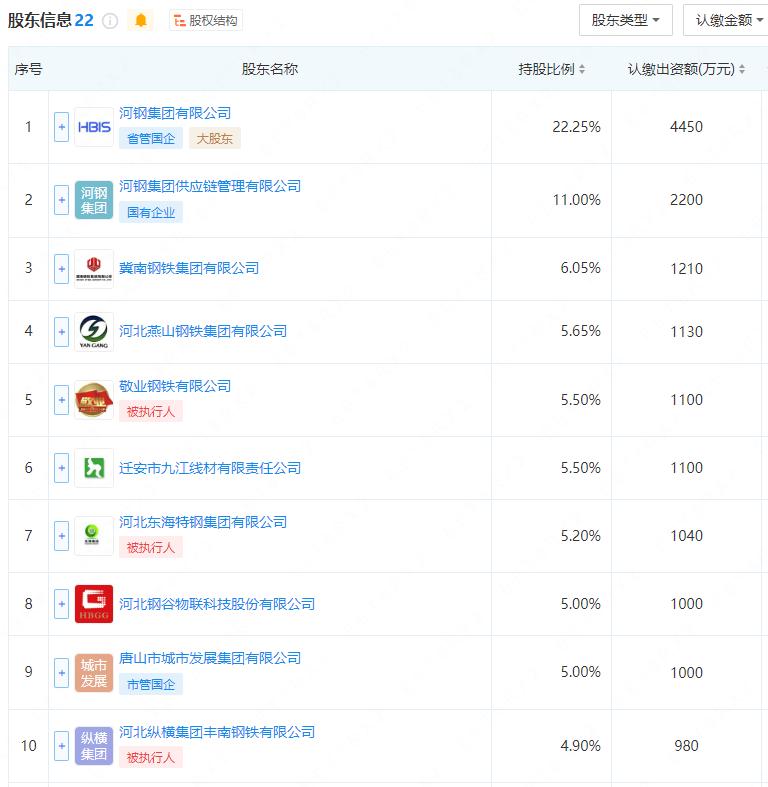Open the 股东类型 dropdown filter

pos(625,20)
